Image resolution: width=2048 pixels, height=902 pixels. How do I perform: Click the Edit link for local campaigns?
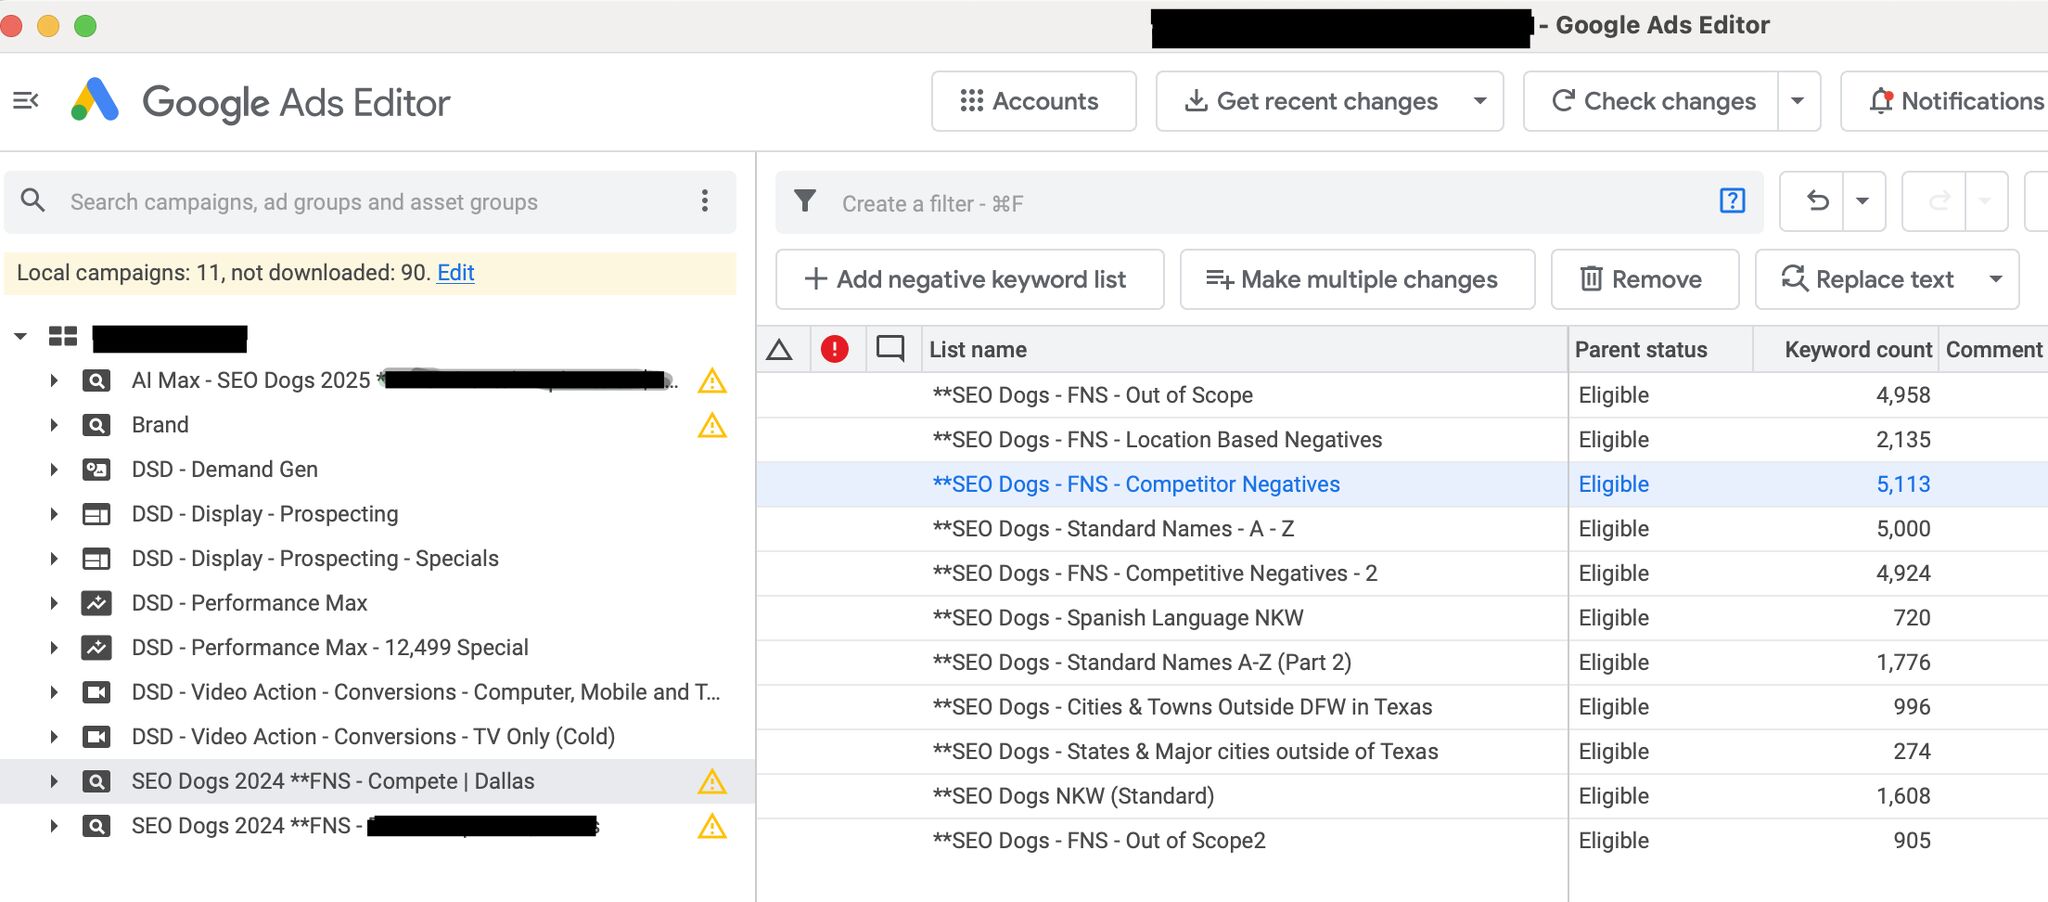click(455, 273)
